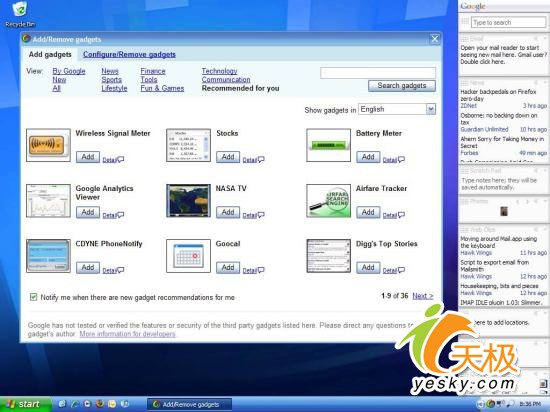The width and height of the screenshot is (550, 412).
Task: Open the Windows start menu
Action: [25, 404]
